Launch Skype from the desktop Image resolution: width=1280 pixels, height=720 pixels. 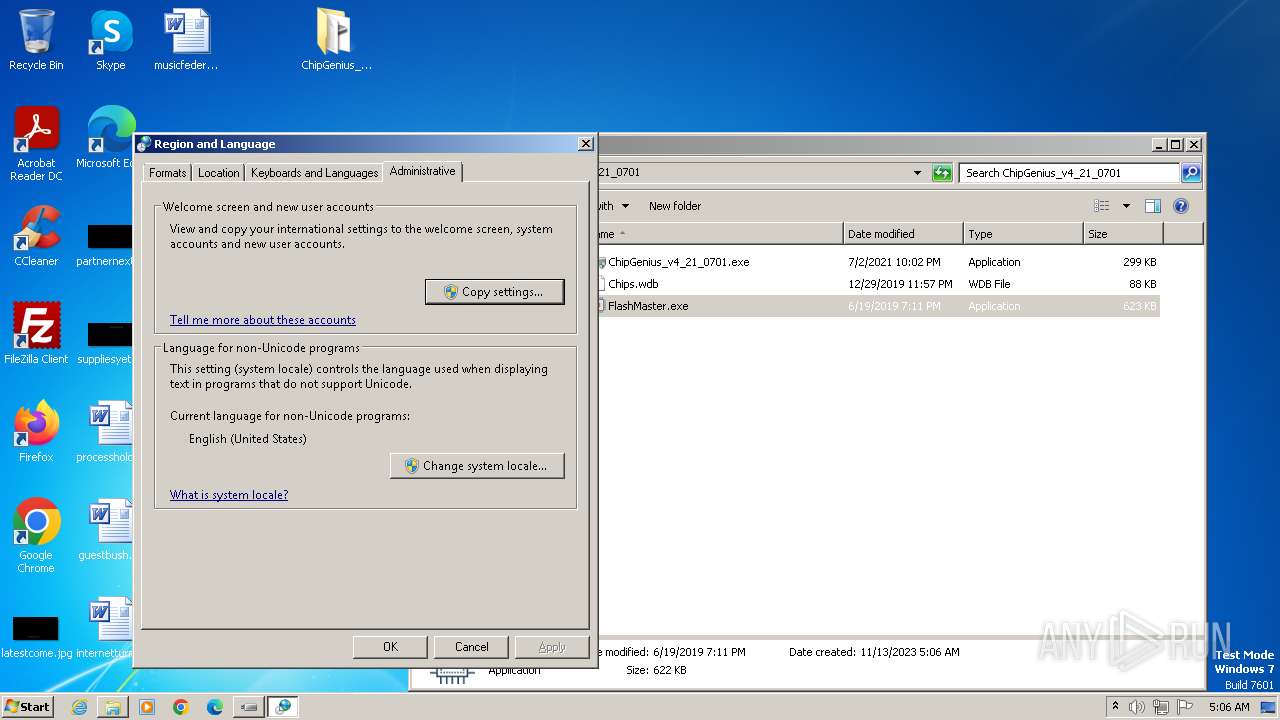[x=111, y=40]
